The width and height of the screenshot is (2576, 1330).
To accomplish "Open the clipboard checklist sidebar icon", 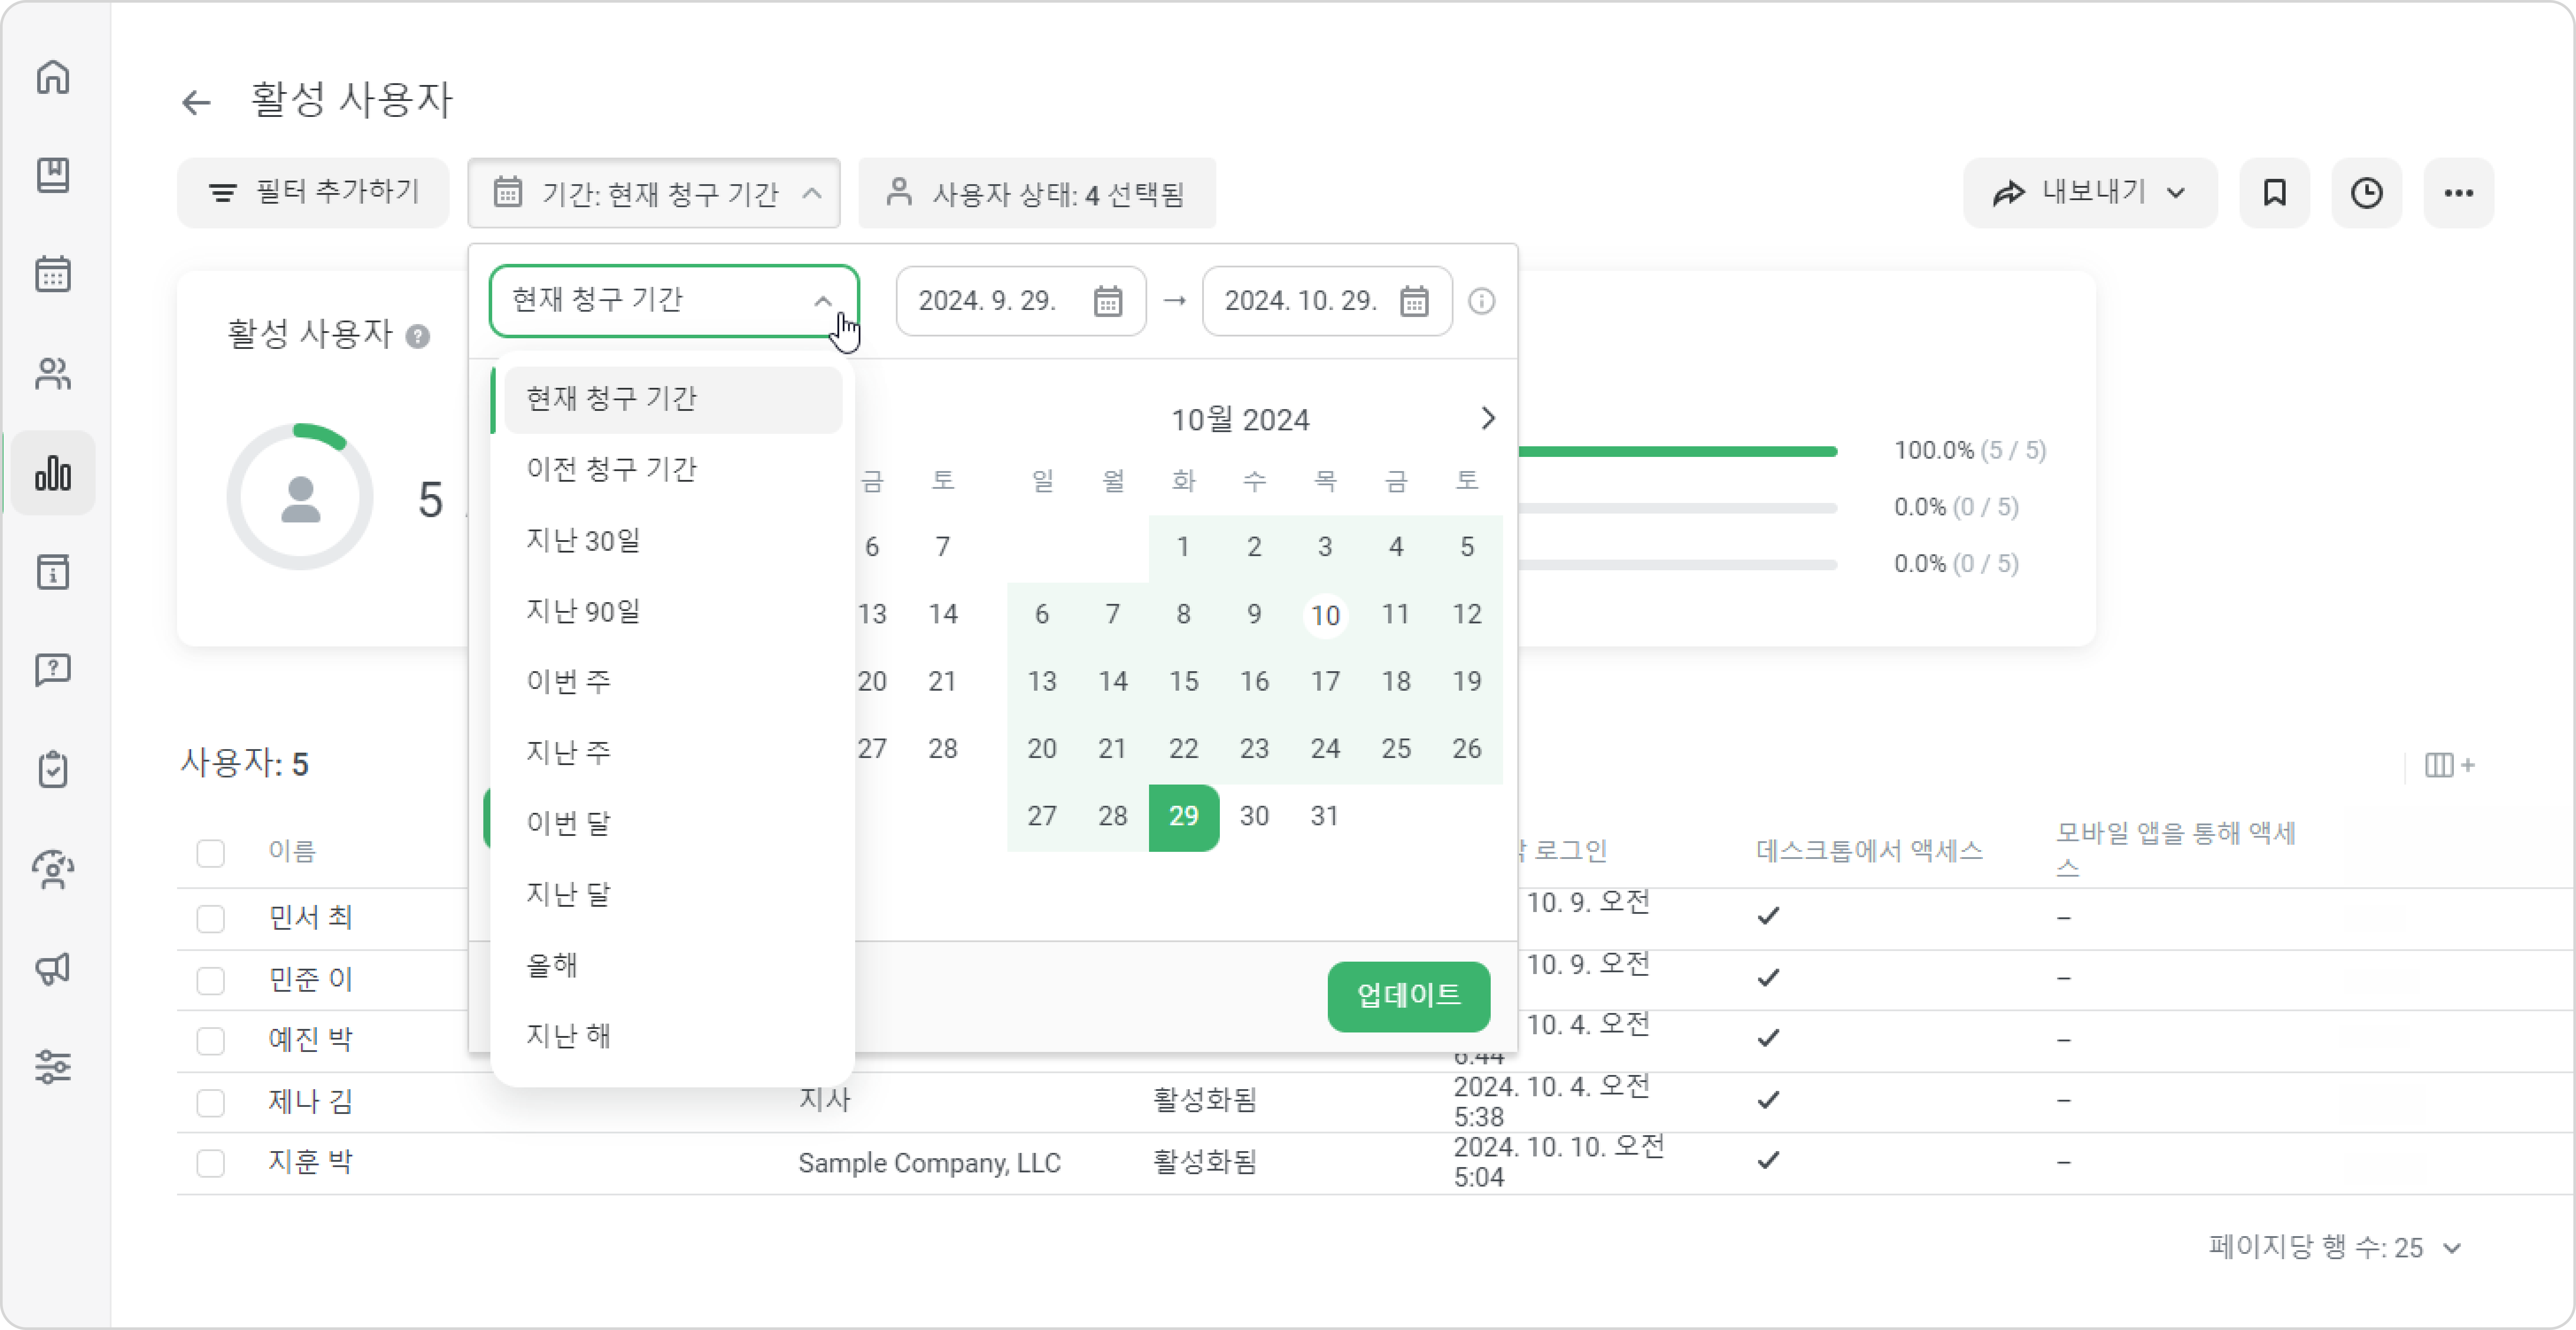I will pos(53,769).
